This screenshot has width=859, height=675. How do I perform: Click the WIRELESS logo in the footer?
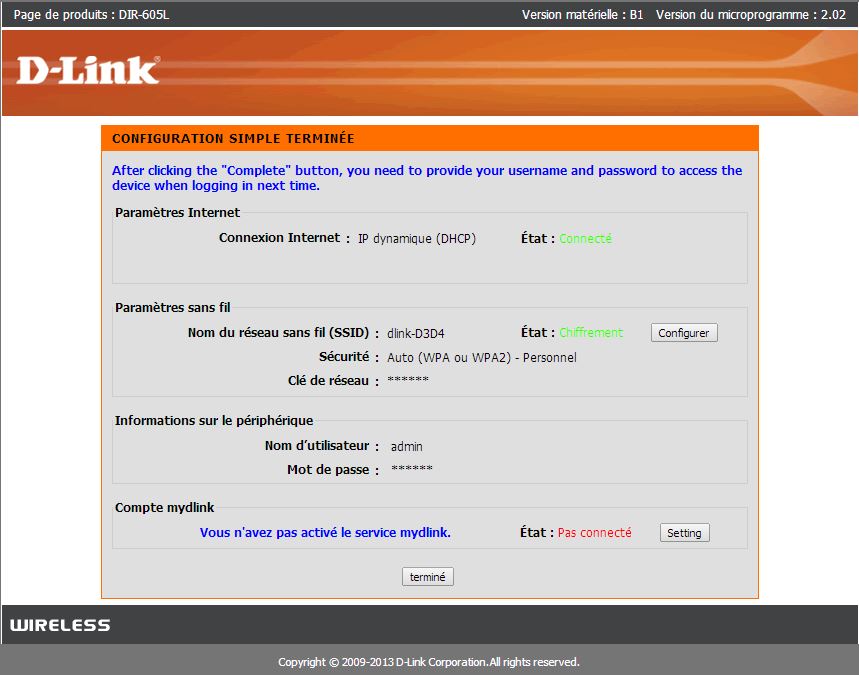pos(60,626)
